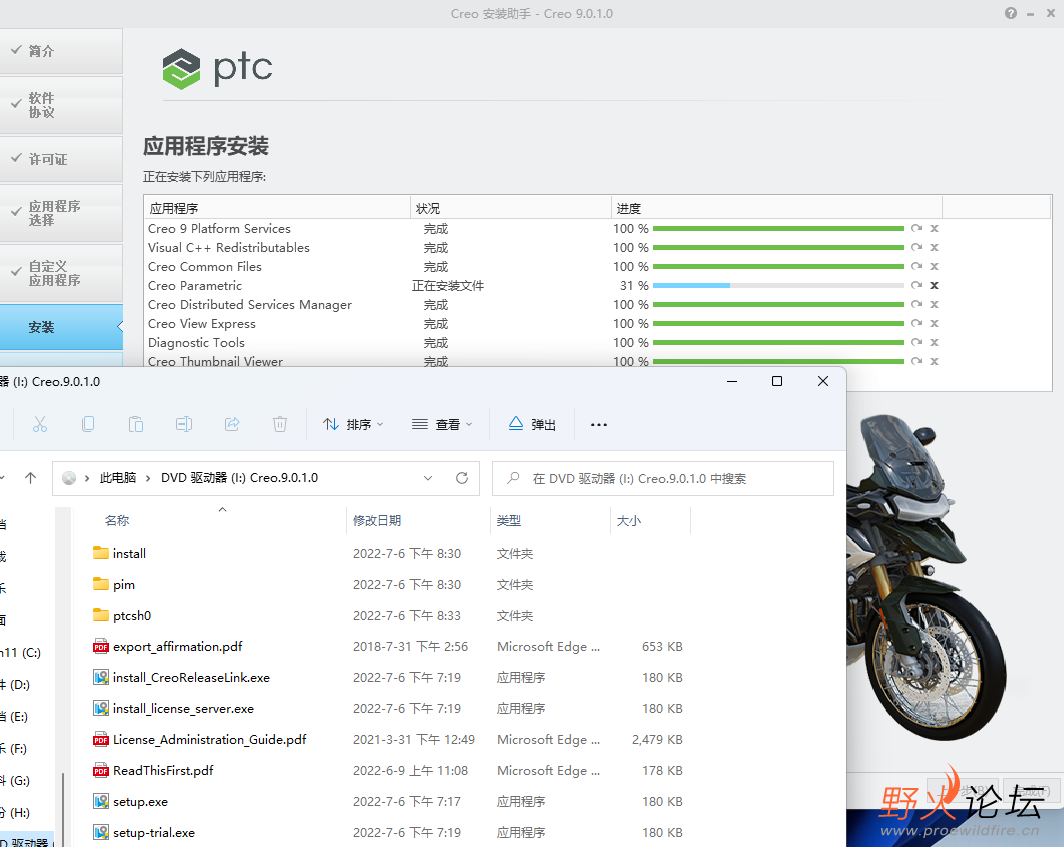The height and width of the screenshot is (847, 1064).
Task: Click the navigation pane scrollbar
Action: tap(63, 808)
